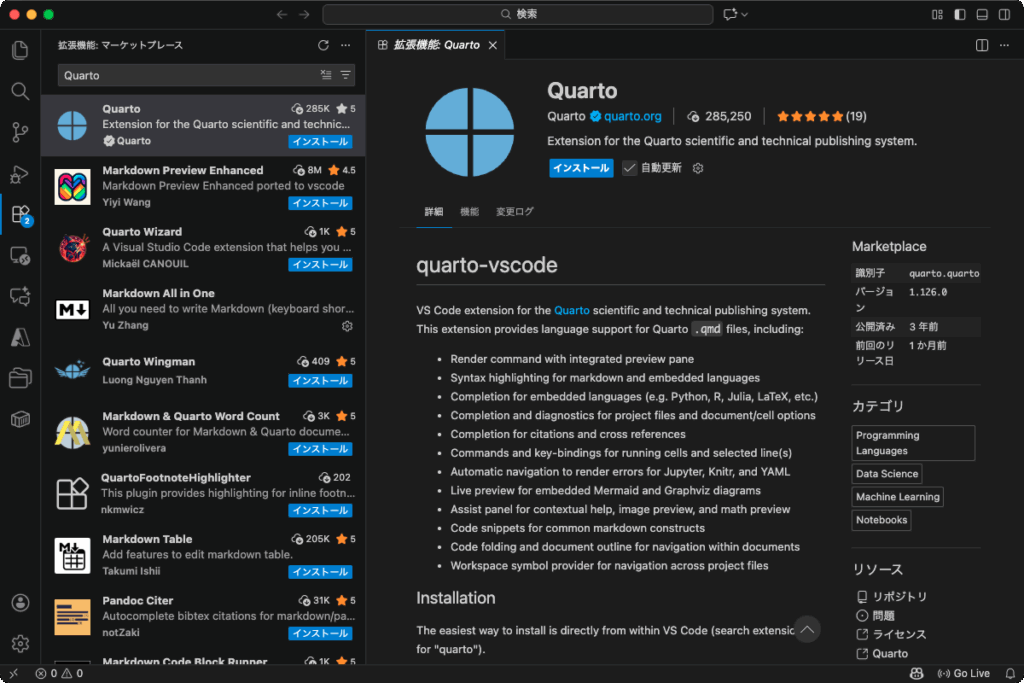The image size is (1024, 683).
Task: Toggle the bottom panel layout button
Action: [982, 14]
